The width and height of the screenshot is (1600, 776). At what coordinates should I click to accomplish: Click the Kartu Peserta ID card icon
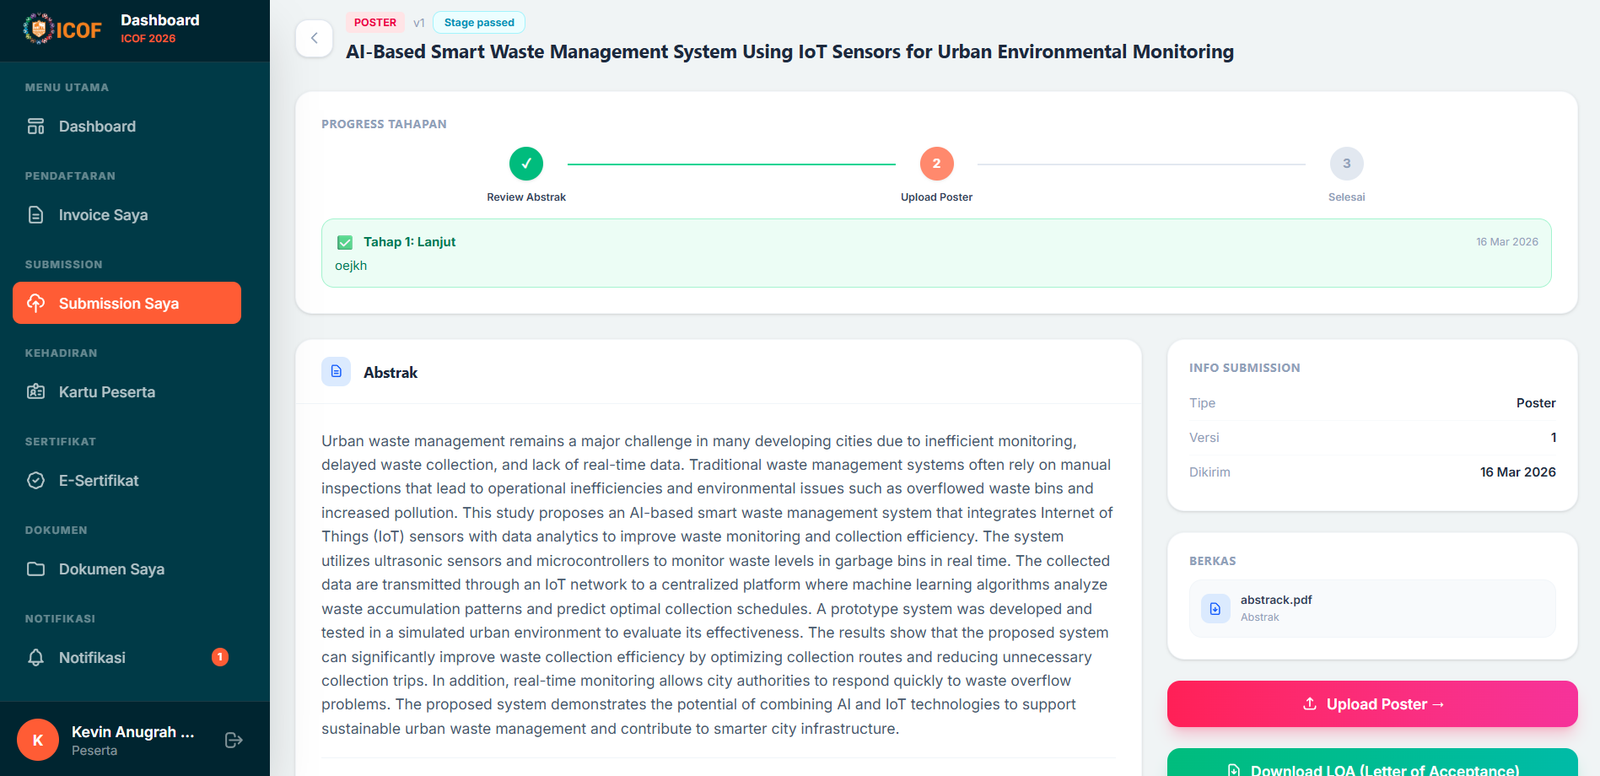(x=36, y=392)
